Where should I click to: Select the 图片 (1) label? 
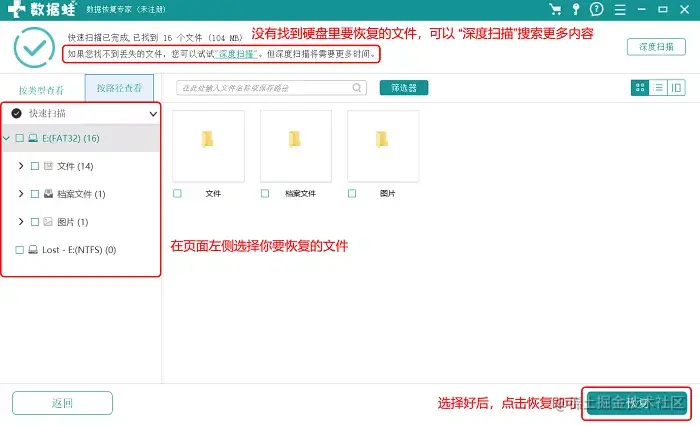click(x=73, y=222)
